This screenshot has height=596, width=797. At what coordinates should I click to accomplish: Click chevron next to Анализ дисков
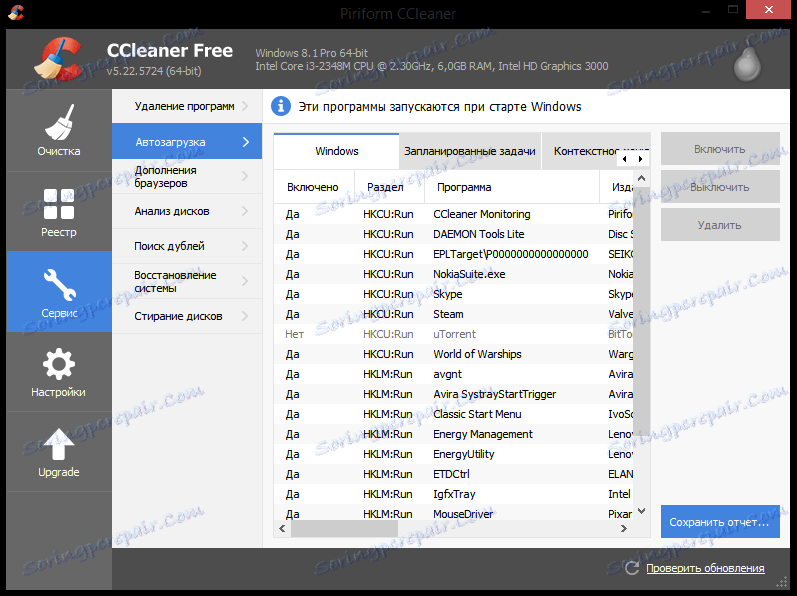pyautogui.click(x=246, y=211)
